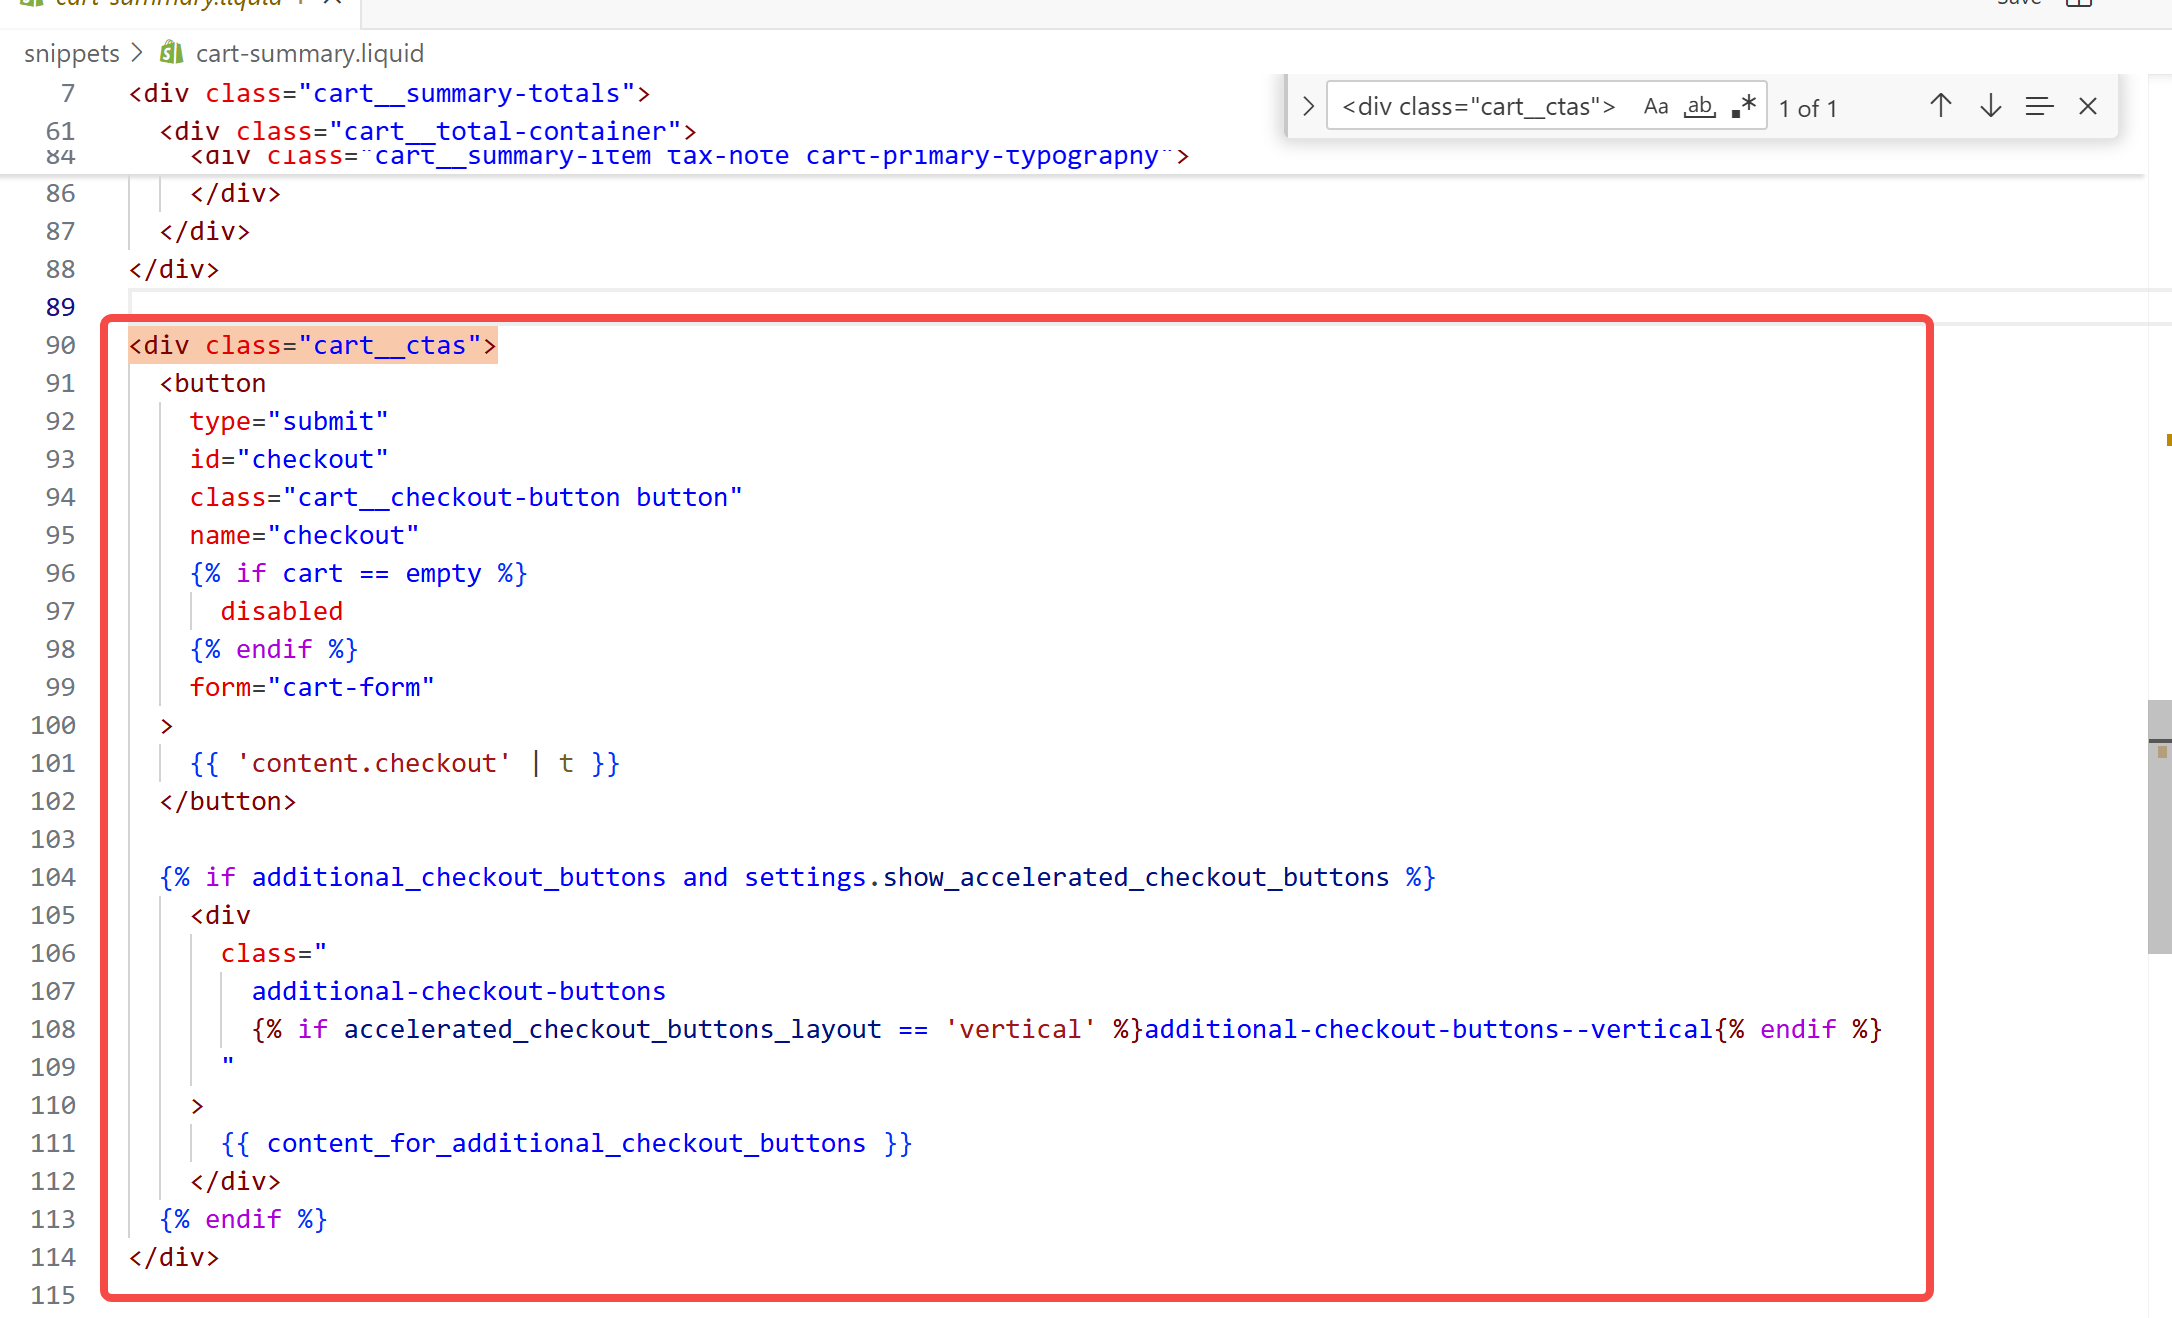
Task: Click line number 104 in gutter
Action: (53, 877)
